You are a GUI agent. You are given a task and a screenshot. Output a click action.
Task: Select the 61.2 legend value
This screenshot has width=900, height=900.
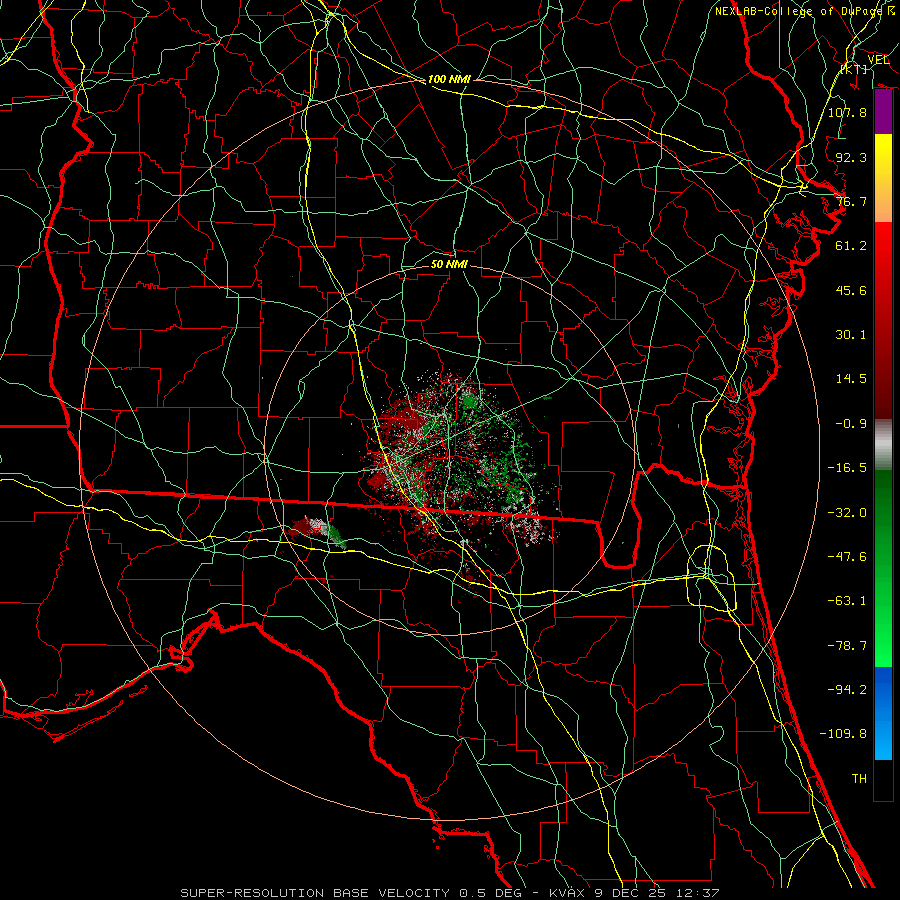coord(851,246)
